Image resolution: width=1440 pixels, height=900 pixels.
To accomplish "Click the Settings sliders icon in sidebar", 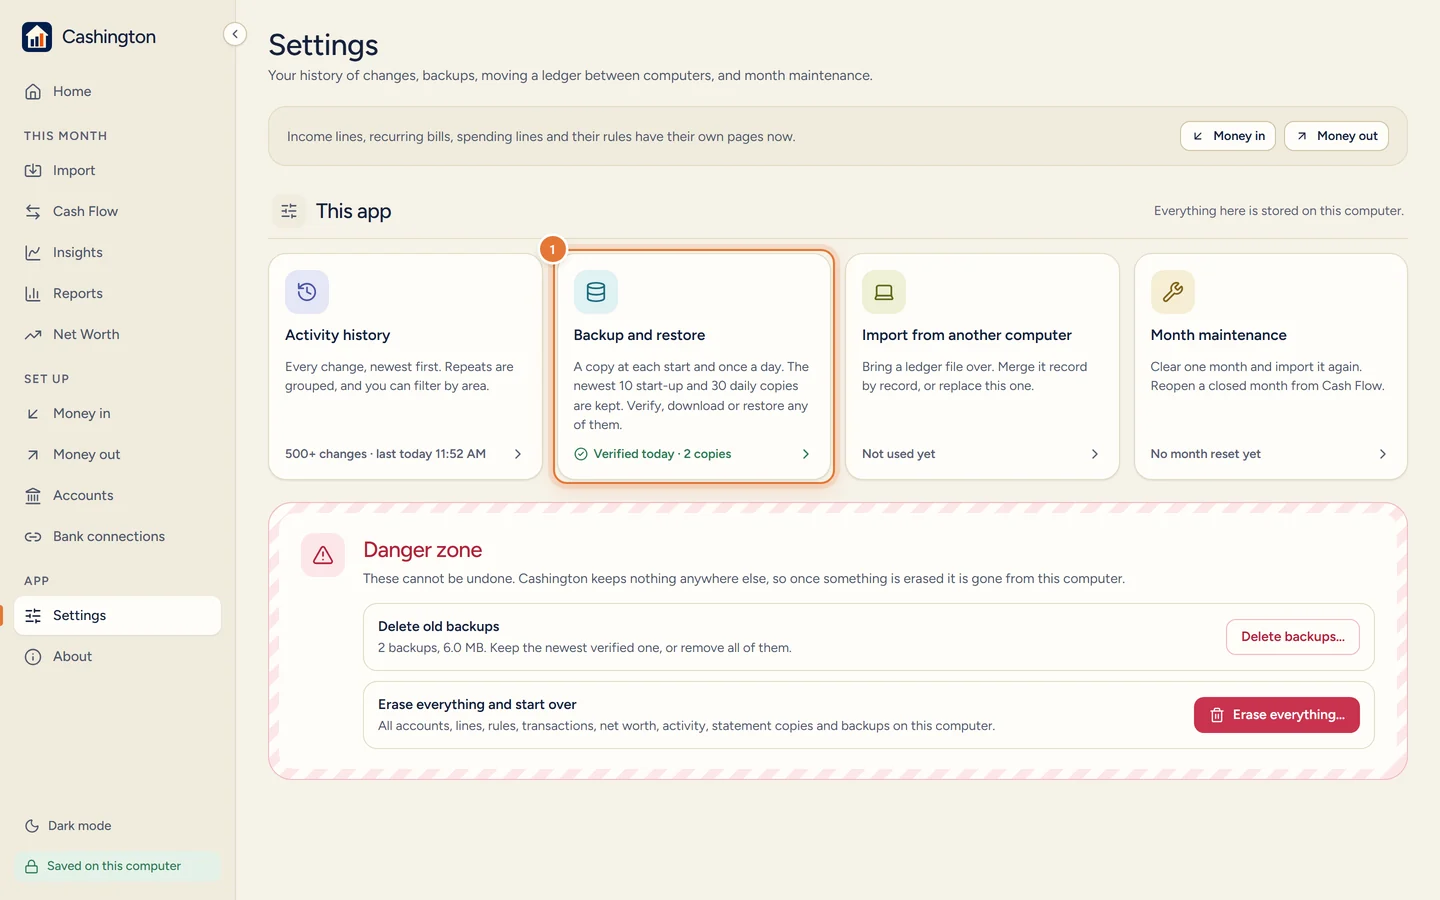I will (x=33, y=616).
